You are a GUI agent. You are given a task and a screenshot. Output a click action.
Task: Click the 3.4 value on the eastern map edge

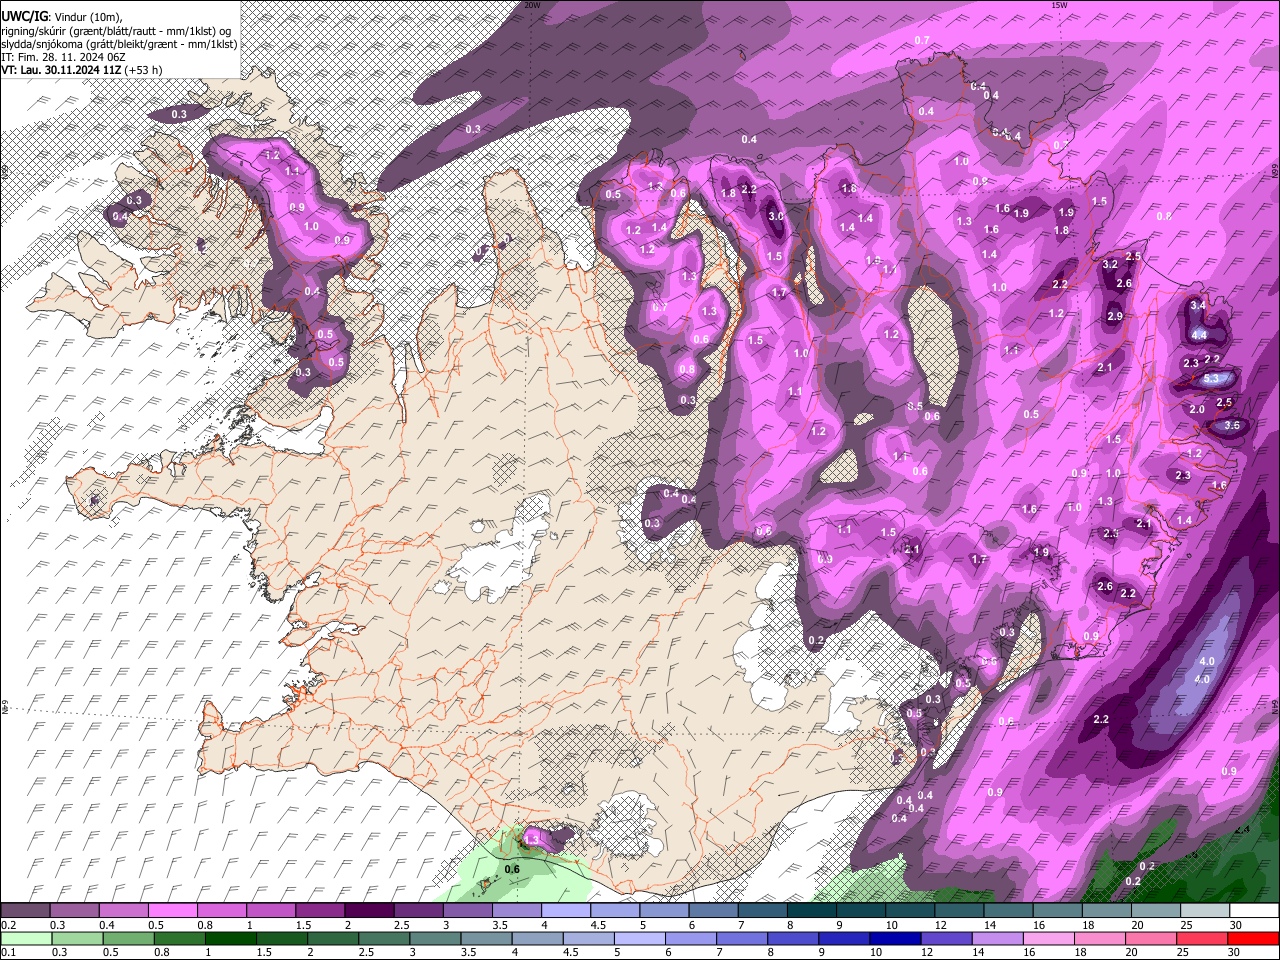click(1198, 305)
